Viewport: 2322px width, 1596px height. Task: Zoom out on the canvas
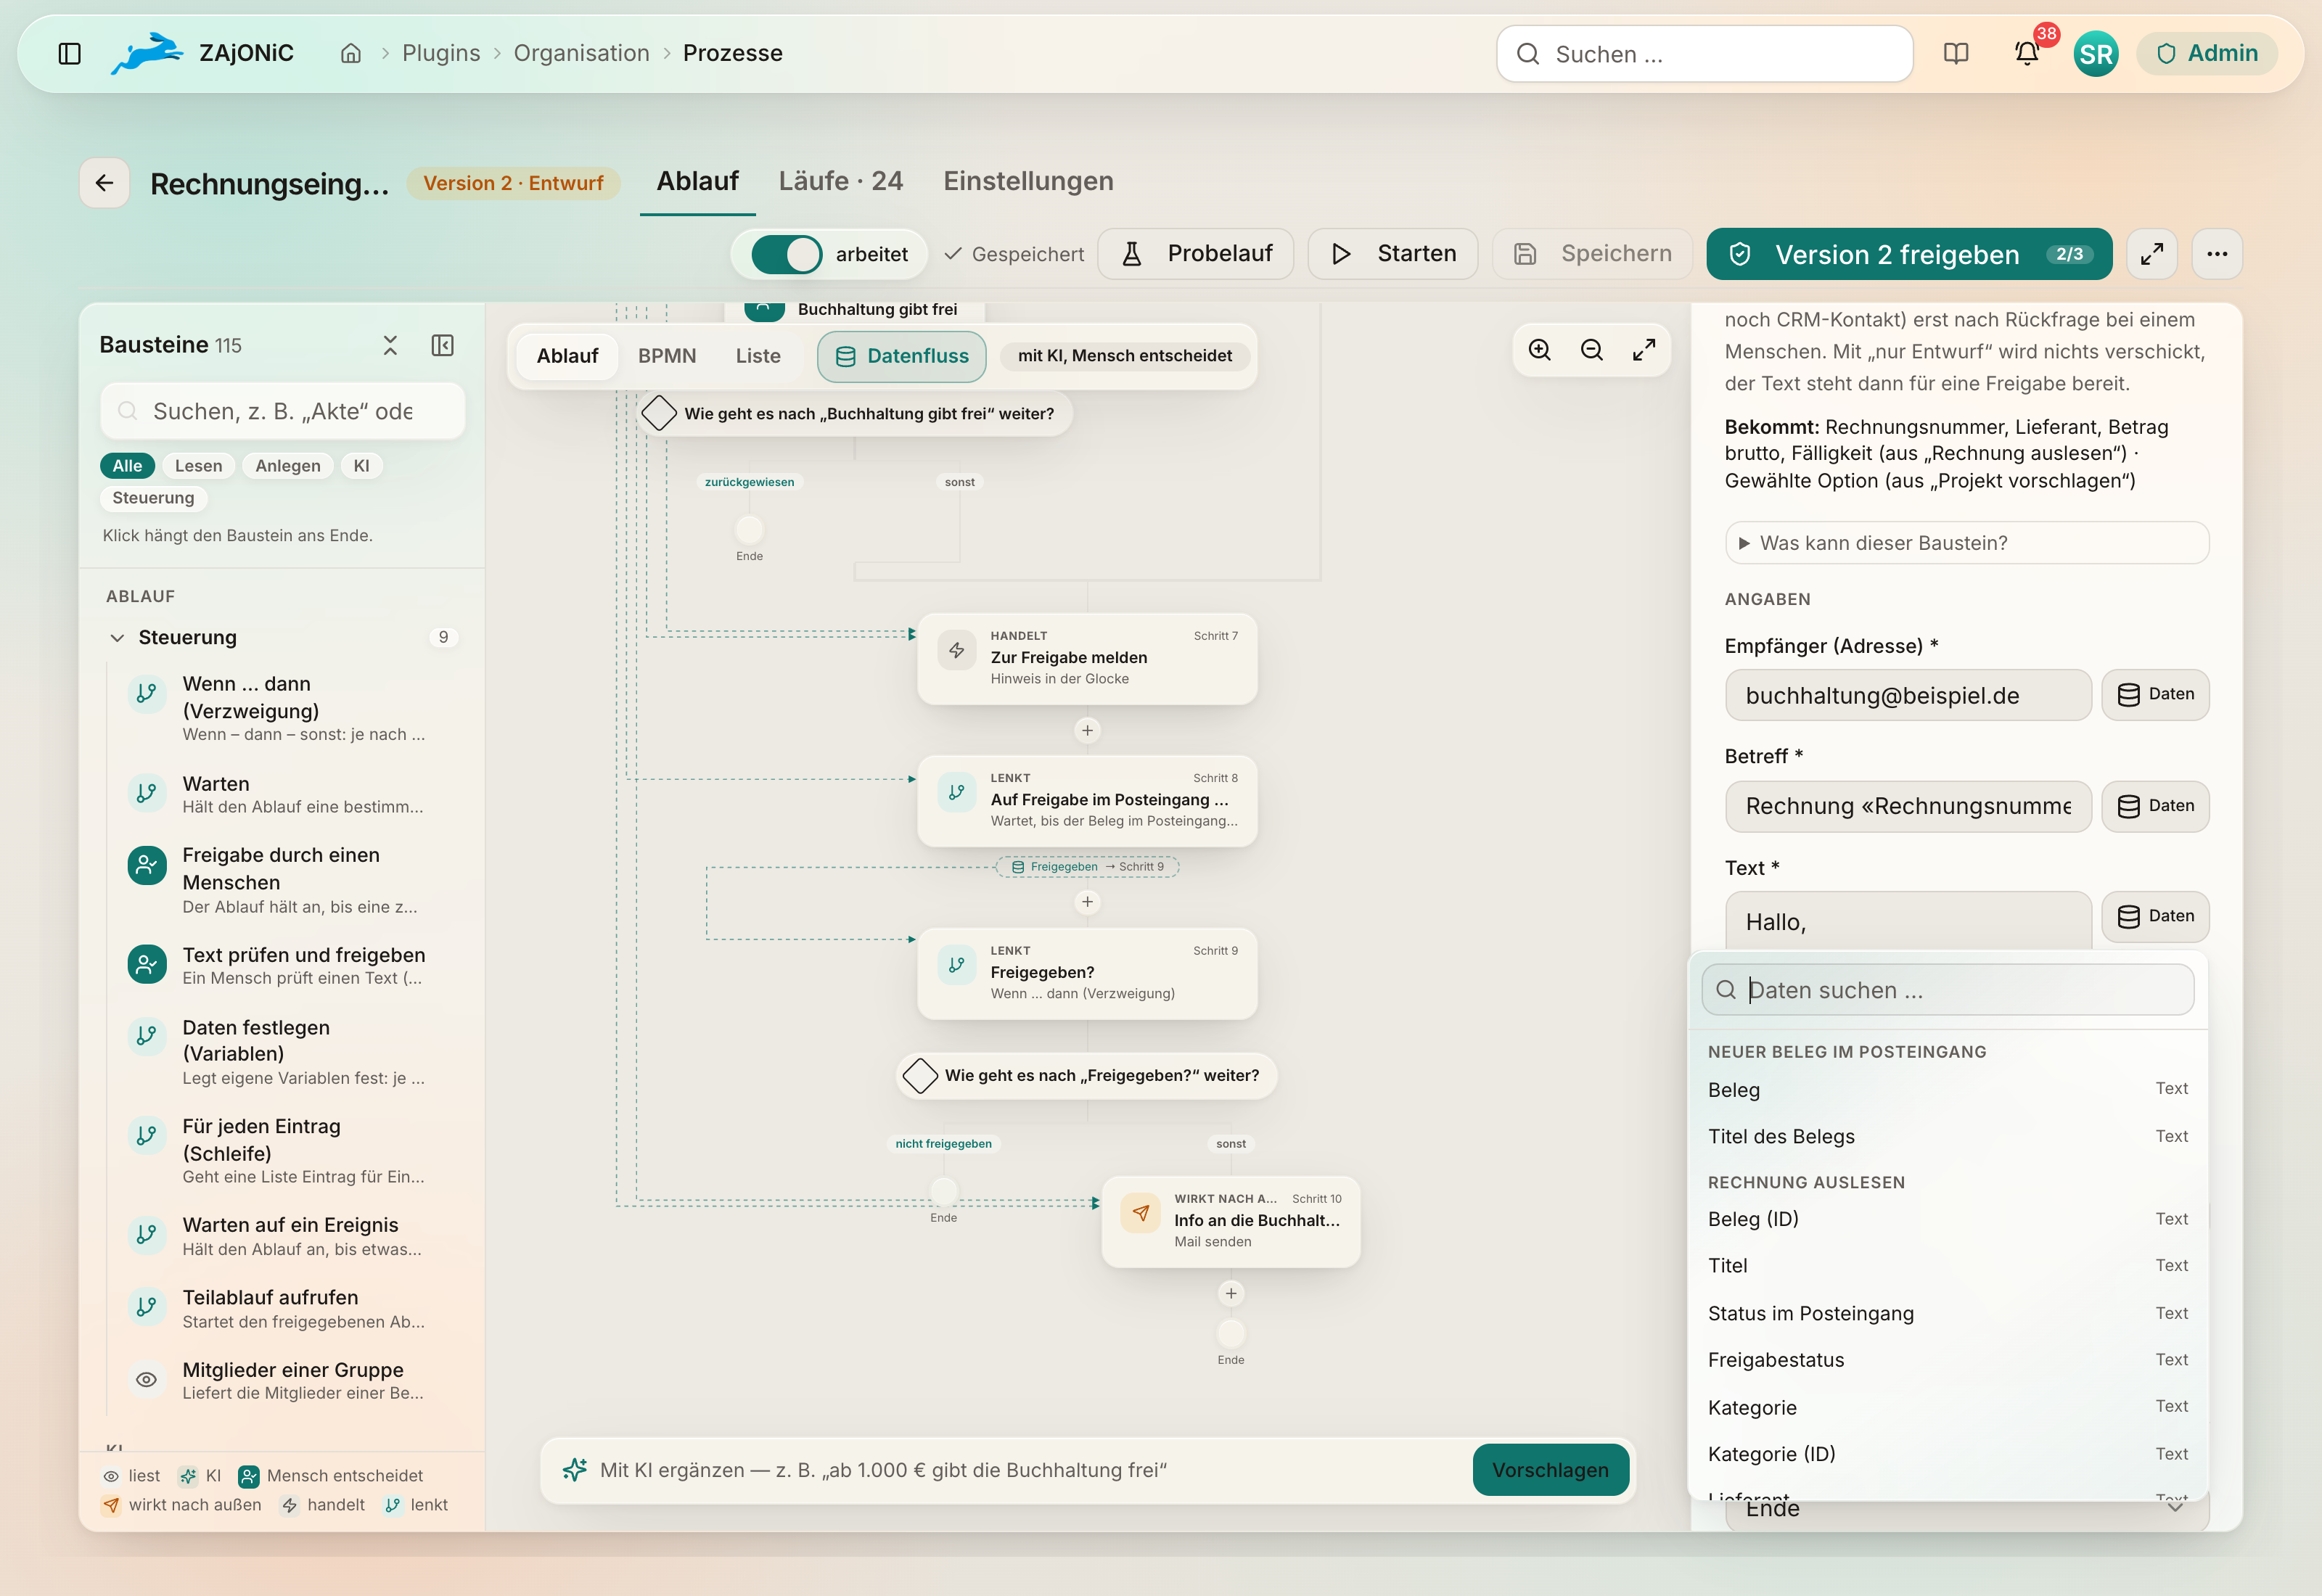click(x=1592, y=350)
